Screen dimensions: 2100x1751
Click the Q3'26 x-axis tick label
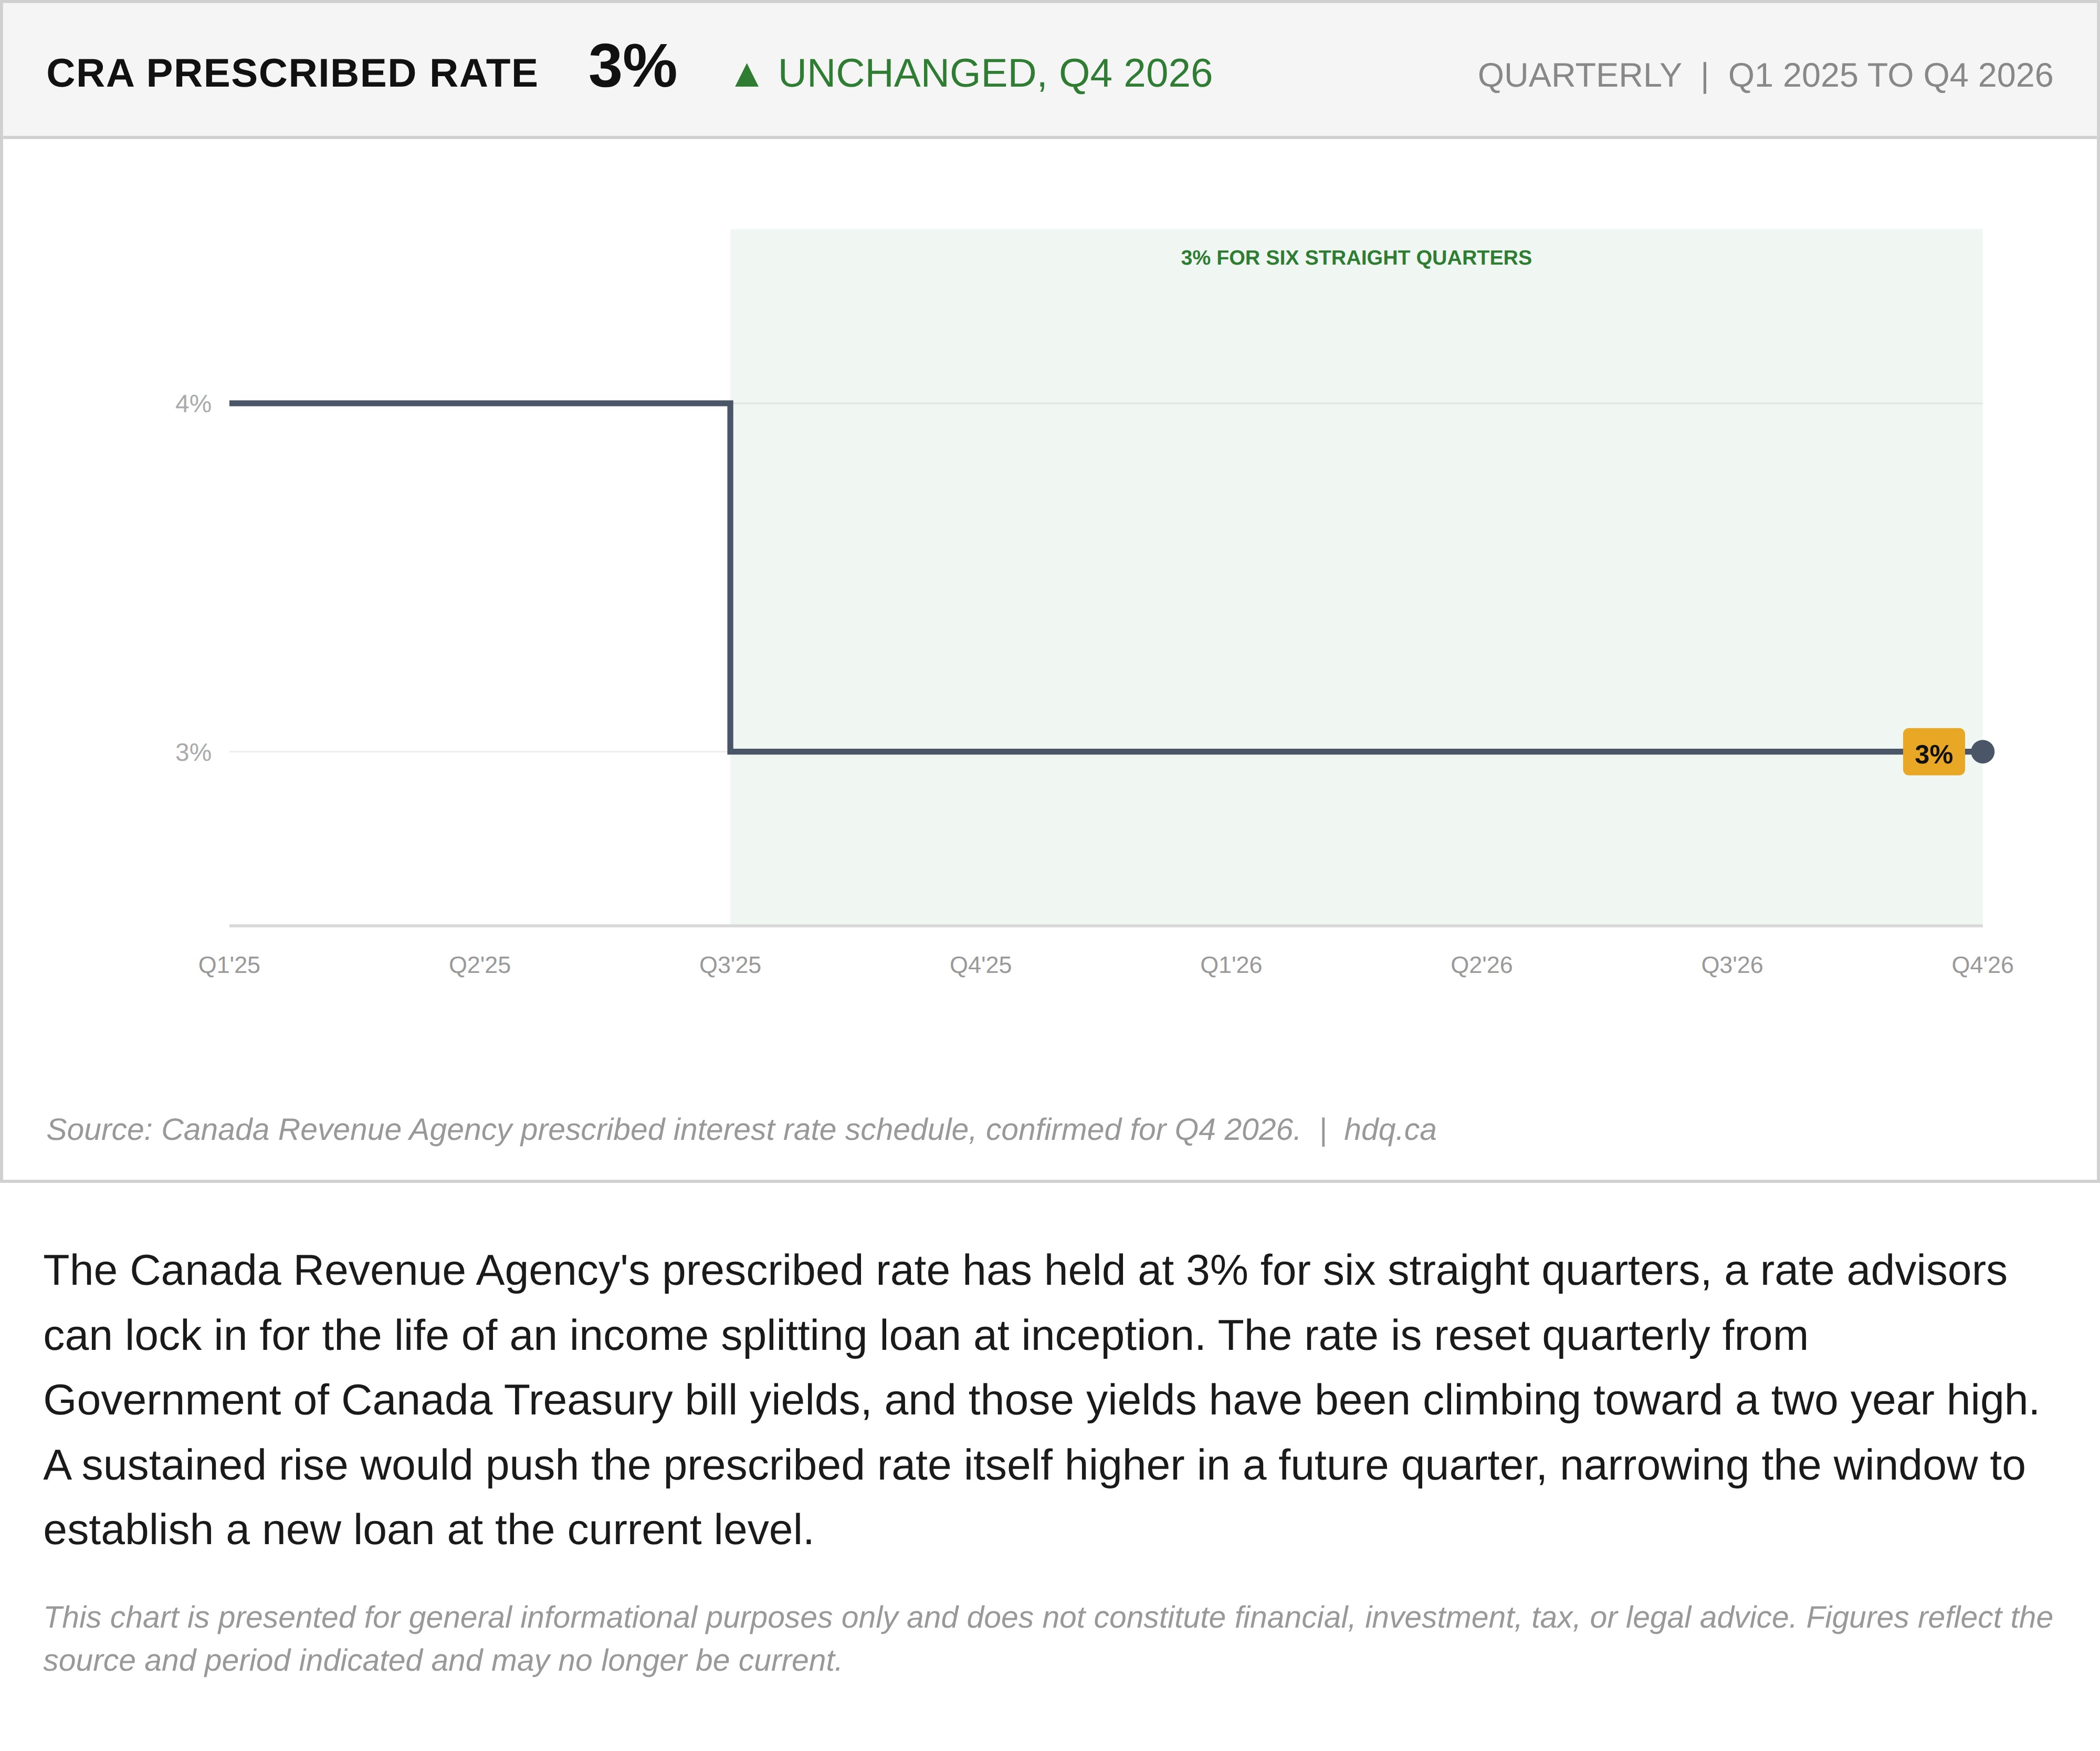point(1732,965)
